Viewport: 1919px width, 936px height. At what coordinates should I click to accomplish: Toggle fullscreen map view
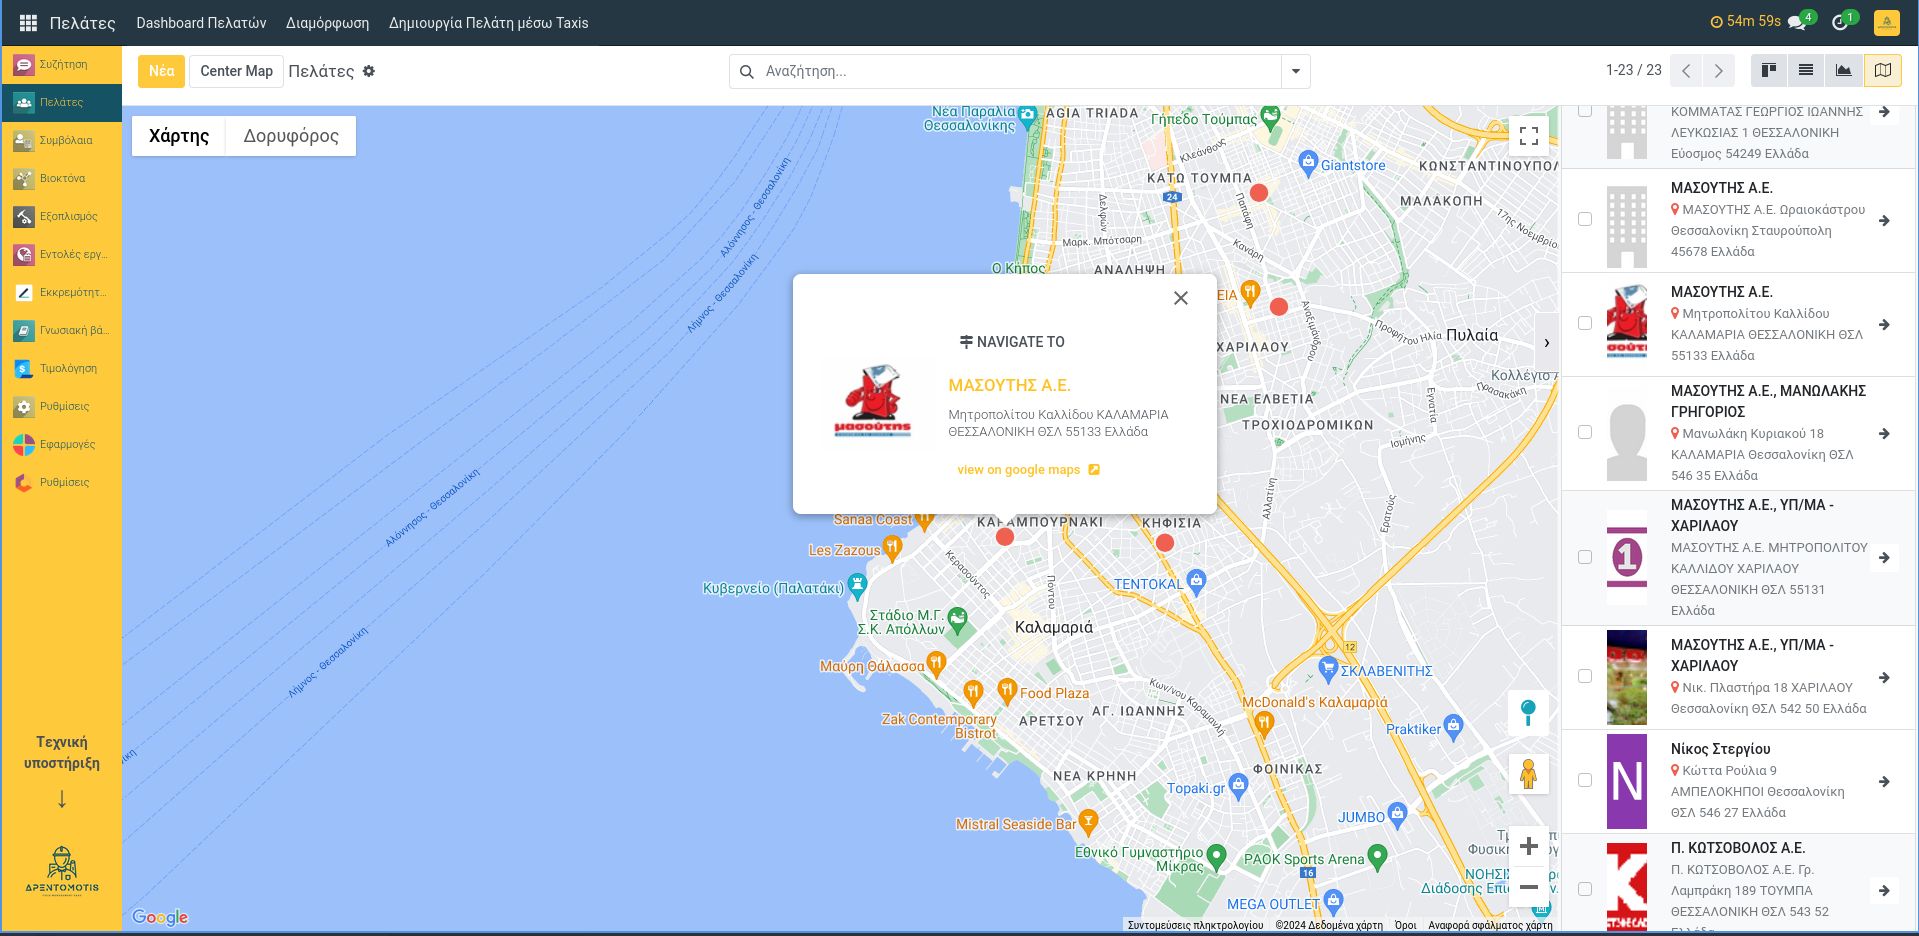[1529, 135]
